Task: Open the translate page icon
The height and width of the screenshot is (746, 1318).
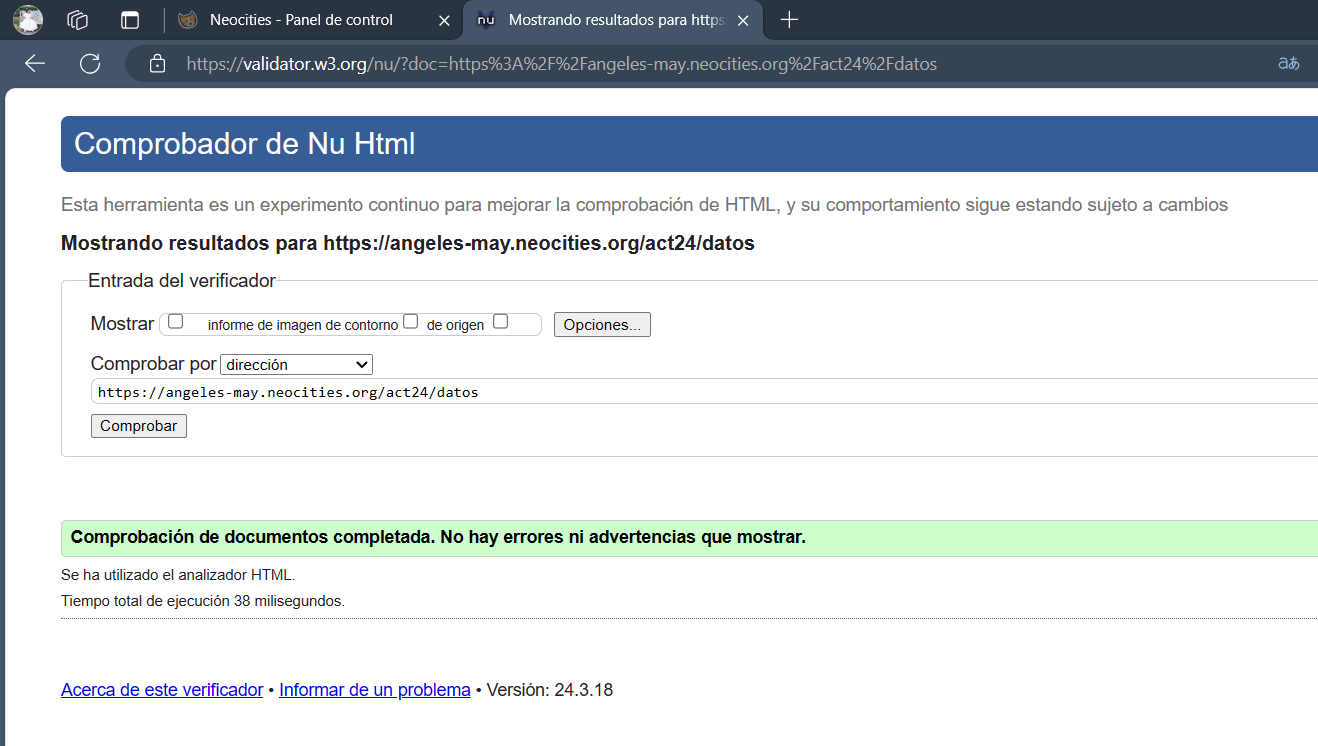Action: coord(1288,63)
